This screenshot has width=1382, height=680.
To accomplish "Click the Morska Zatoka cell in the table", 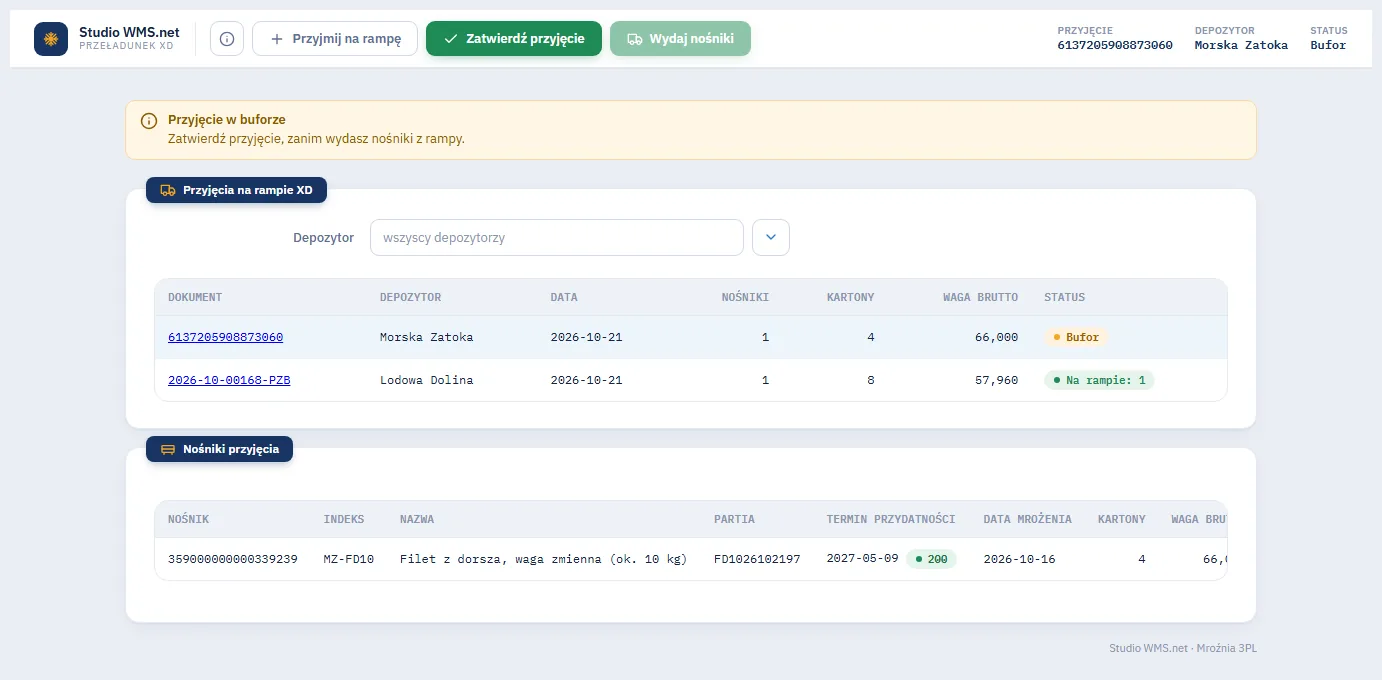I will [426, 337].
